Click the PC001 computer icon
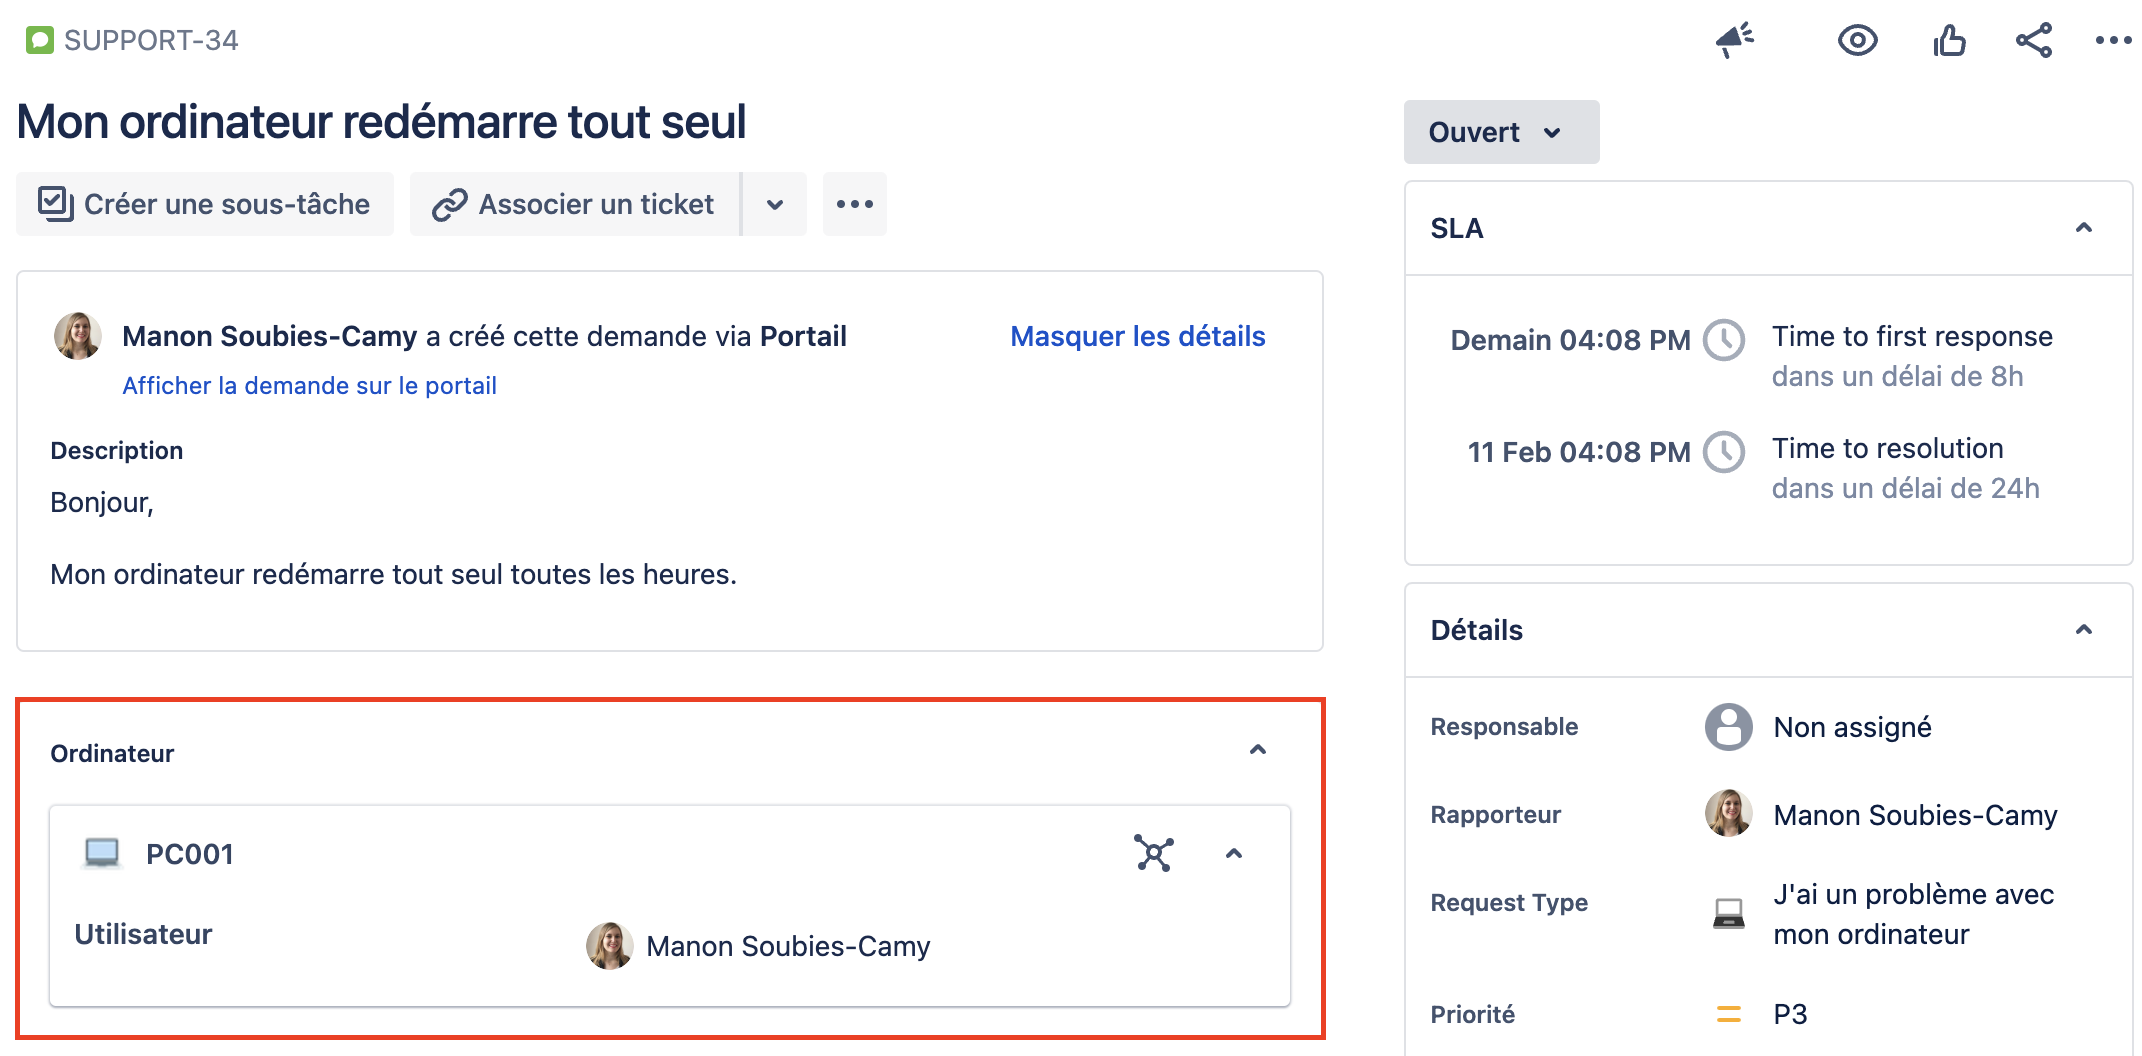This screenshot has width=2142, height=1056. pyautogui.click(x=102, y=854)
